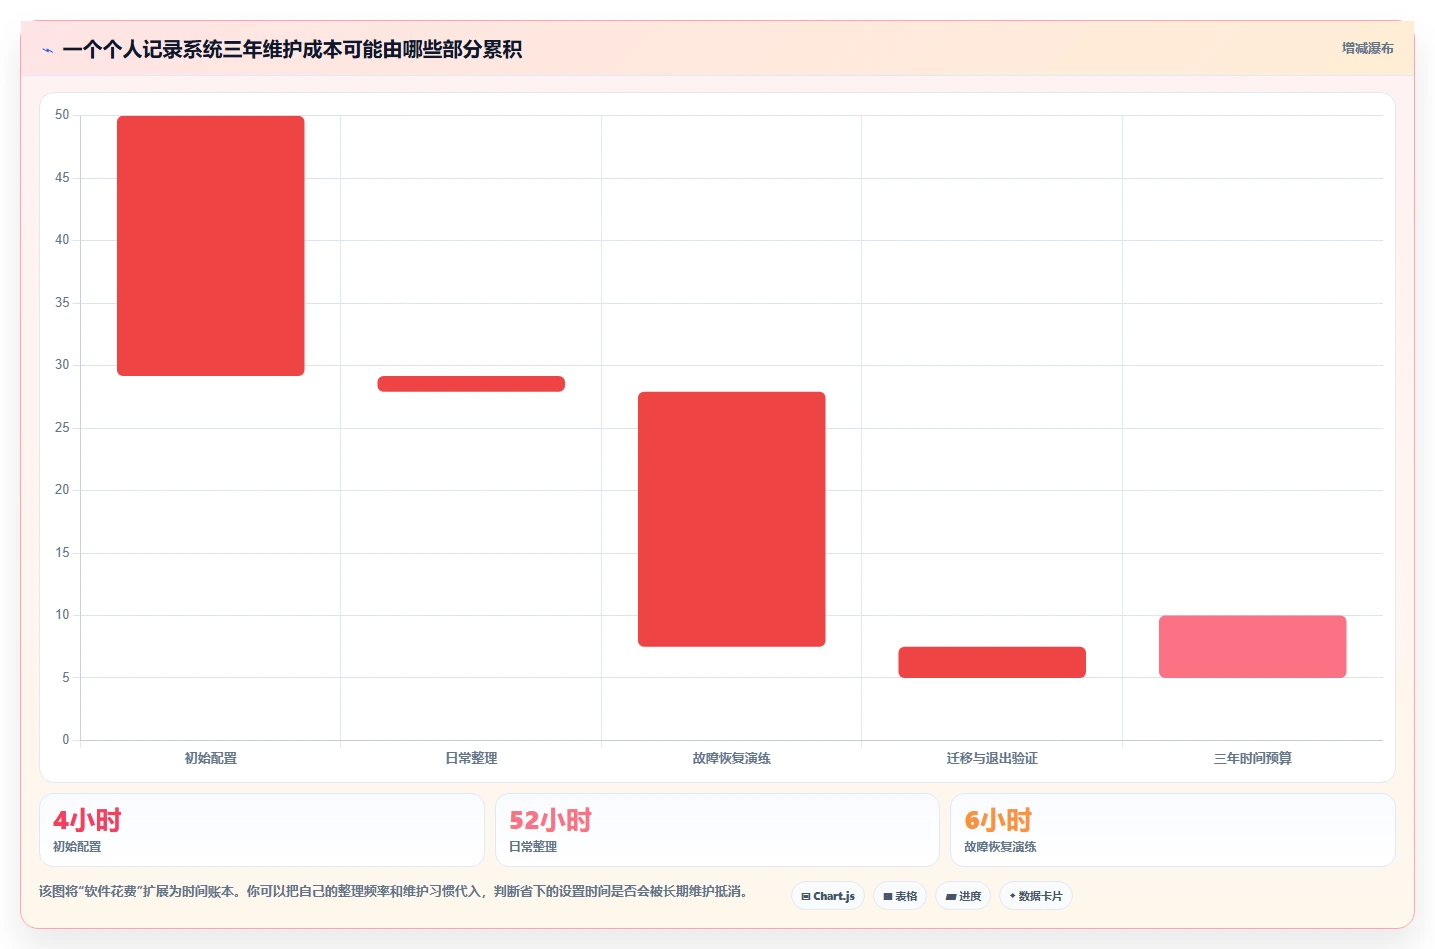Click the 三年时间预算 x-axis label
The width and height of the screenshot is (1435, 949).
pos(1253,758)
